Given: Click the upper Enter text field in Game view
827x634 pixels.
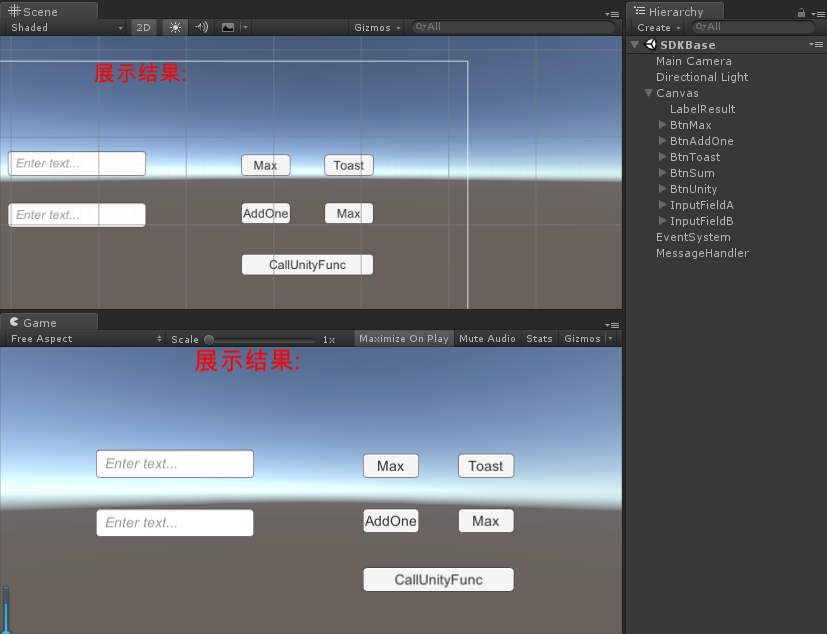Looking at the screenshot, I should click(175, 464).
